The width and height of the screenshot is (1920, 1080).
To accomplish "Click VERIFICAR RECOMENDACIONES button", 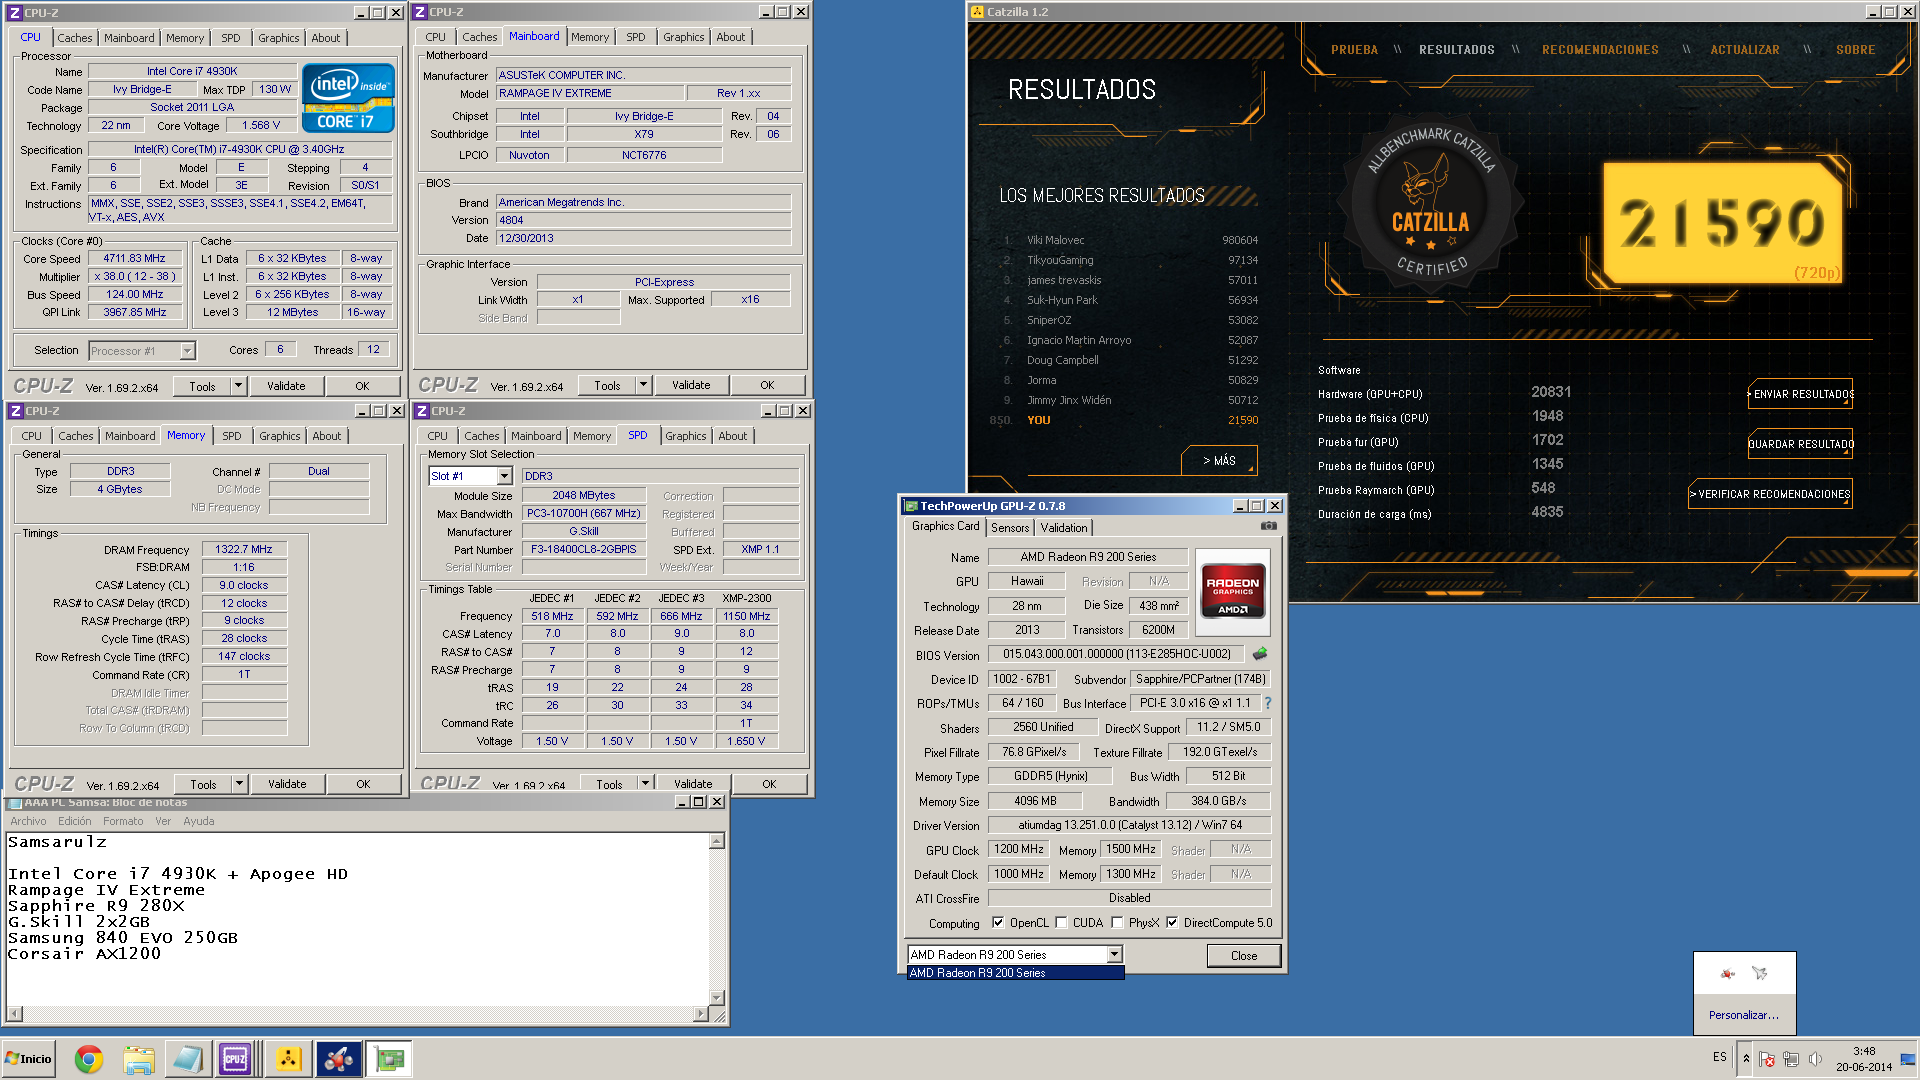I will click(1770, 494).
